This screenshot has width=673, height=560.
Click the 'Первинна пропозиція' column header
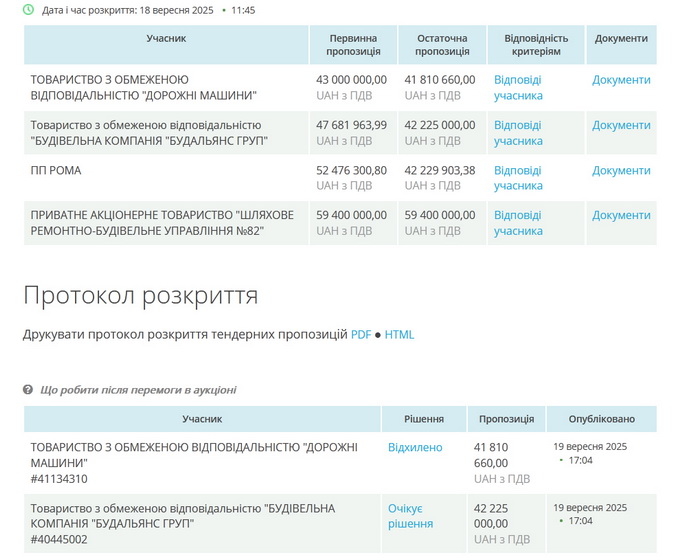[354, 45]
